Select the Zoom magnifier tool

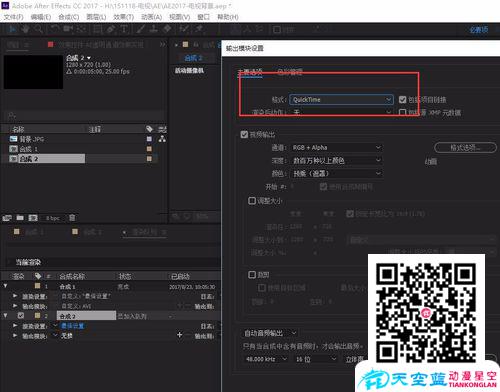tap(38, 29)
